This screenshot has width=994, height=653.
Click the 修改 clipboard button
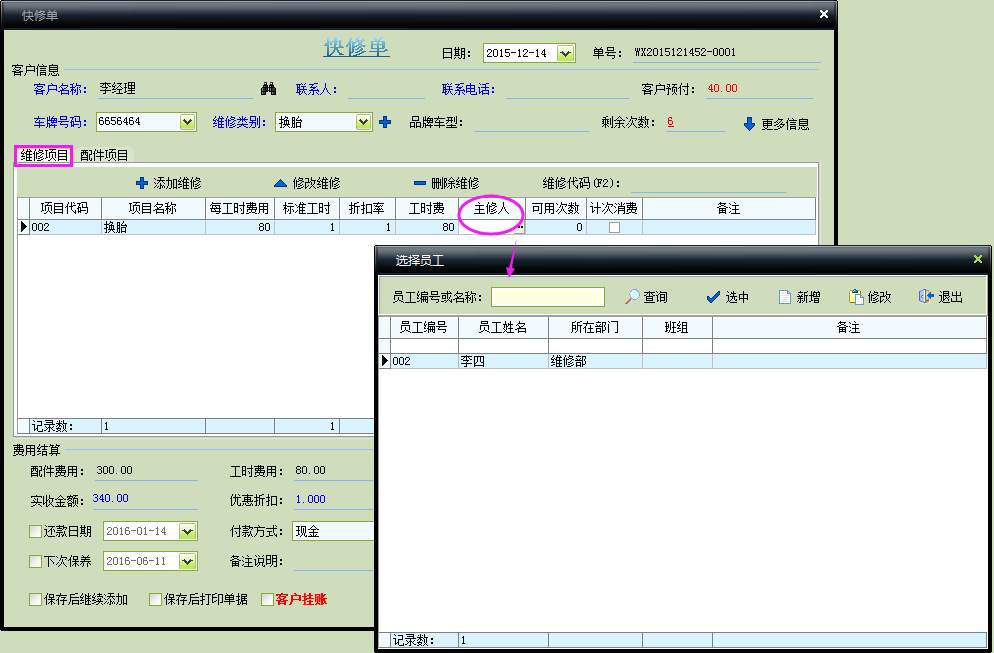coord(870,297)
